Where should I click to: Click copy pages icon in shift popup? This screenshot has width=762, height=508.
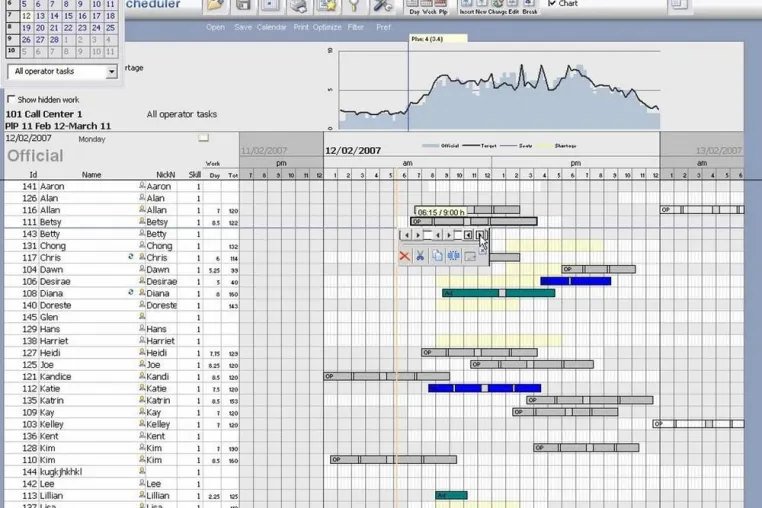437,256
